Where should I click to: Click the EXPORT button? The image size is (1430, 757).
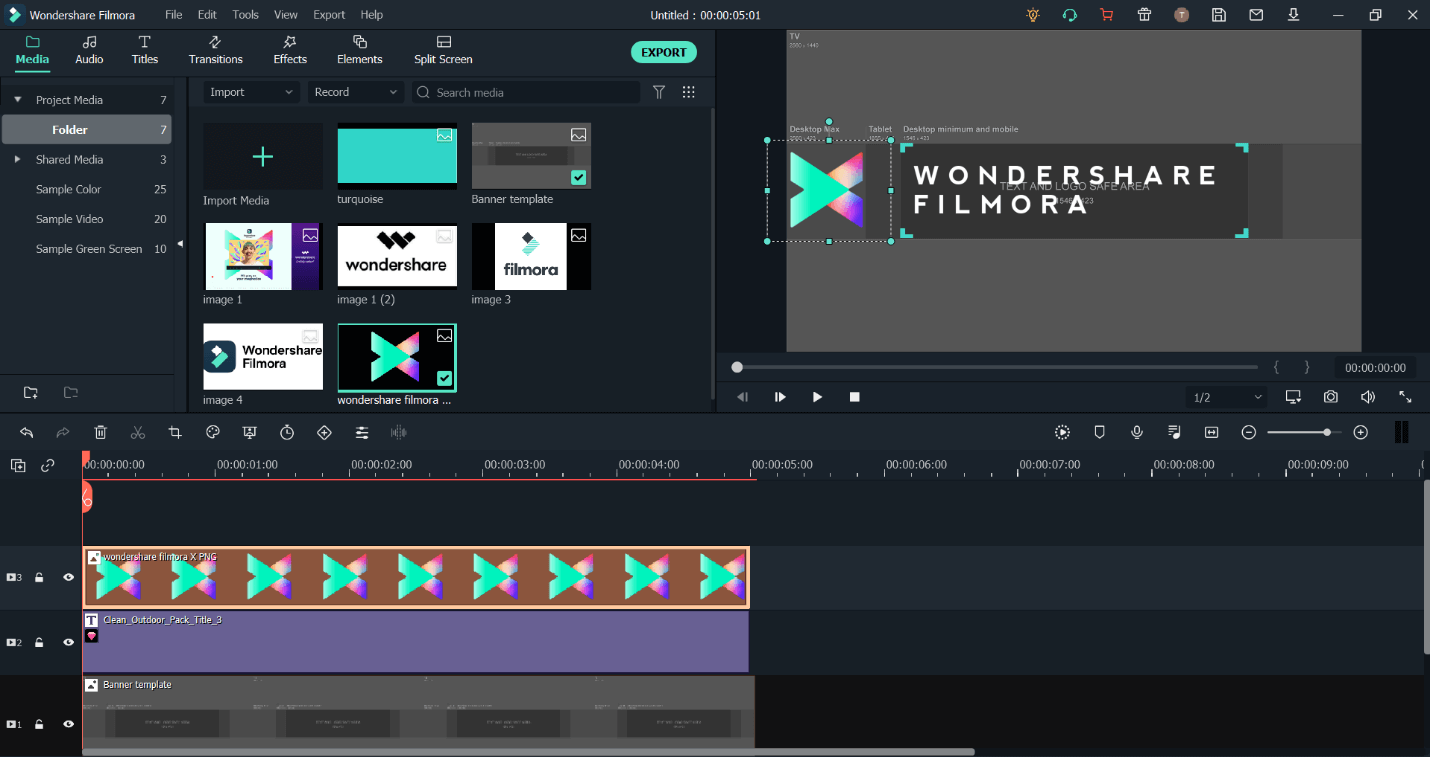(x=664, y=52)
